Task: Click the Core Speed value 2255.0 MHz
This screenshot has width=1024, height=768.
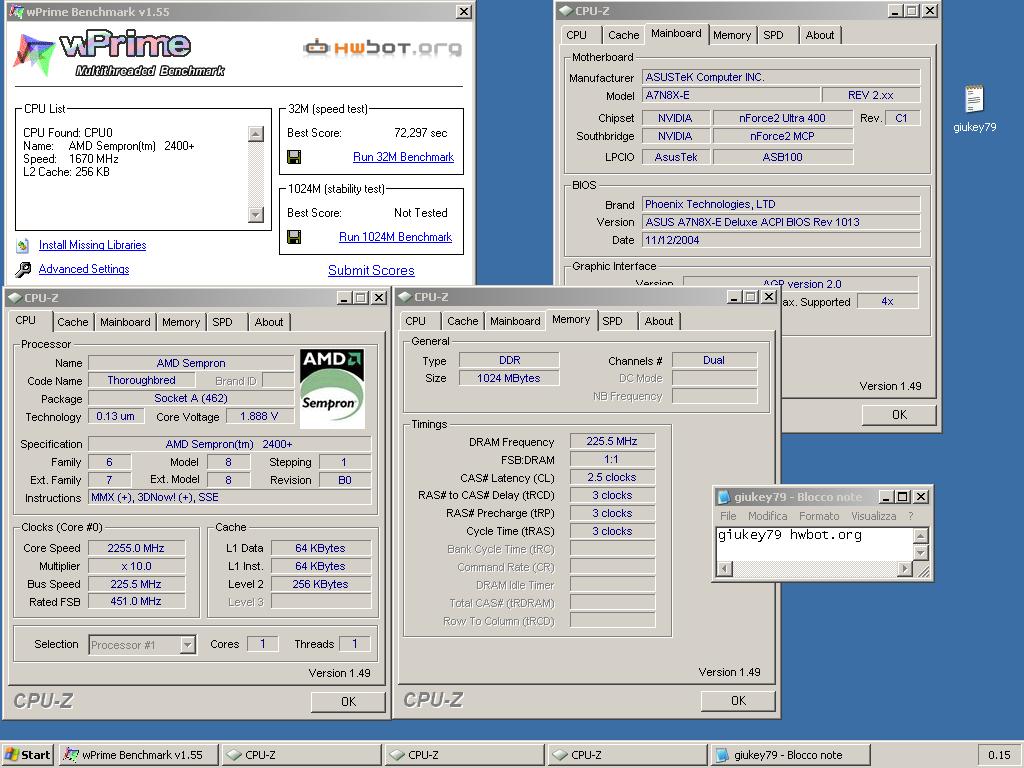Action: click(136, 548)
